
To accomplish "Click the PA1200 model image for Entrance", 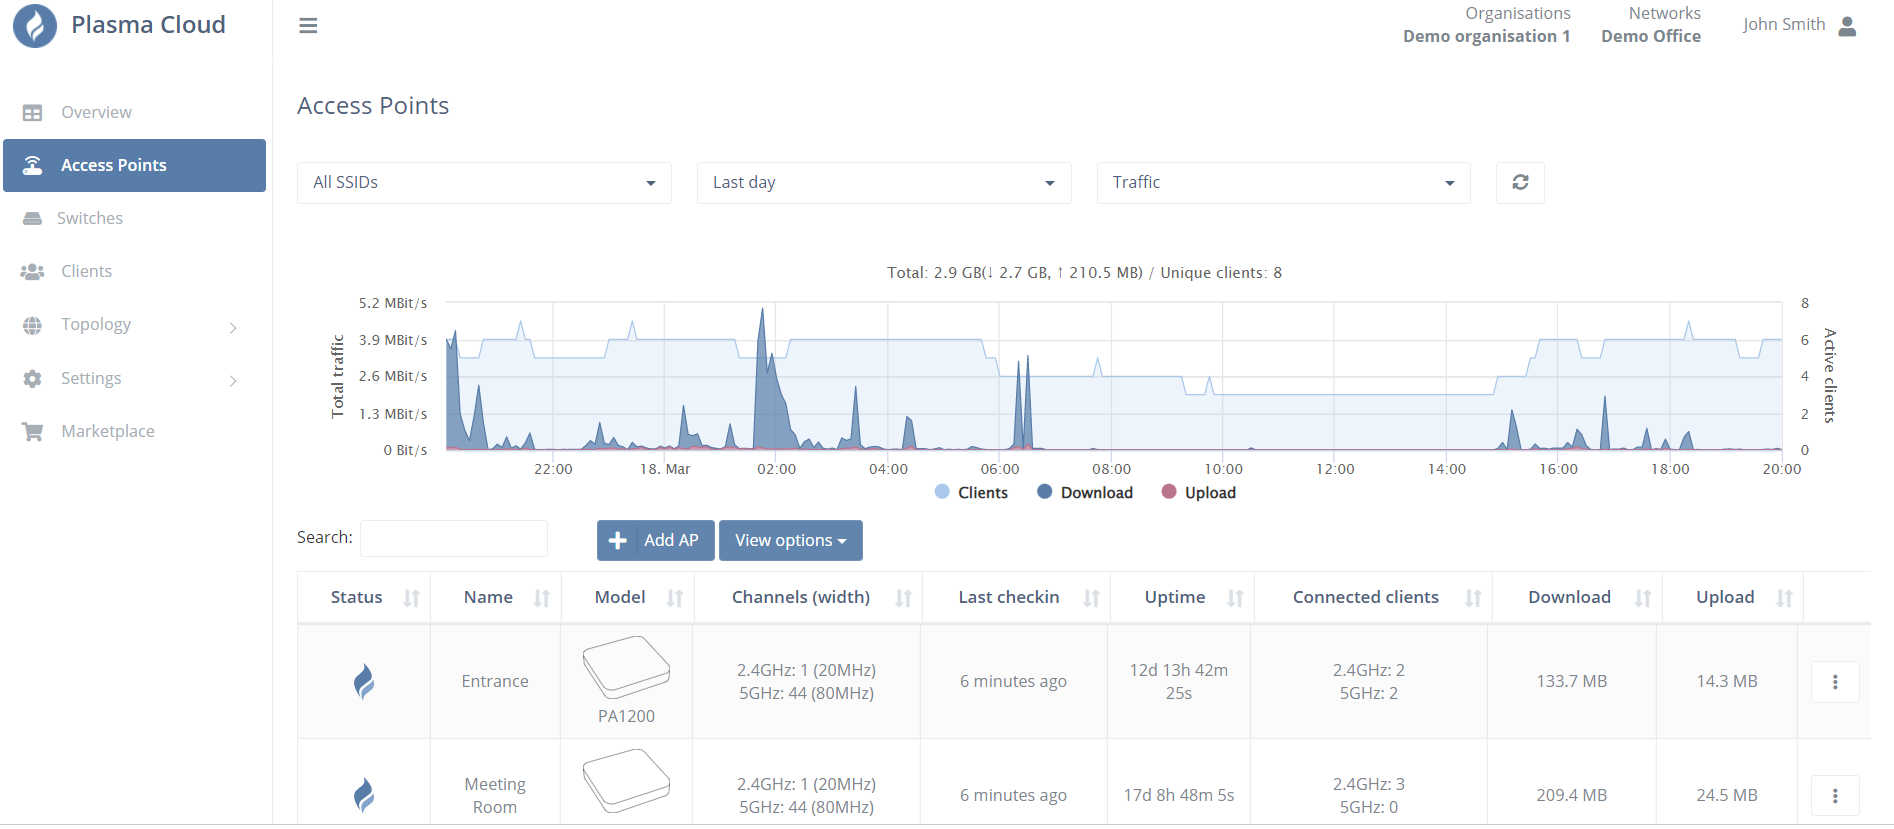I will coord(626,667).
